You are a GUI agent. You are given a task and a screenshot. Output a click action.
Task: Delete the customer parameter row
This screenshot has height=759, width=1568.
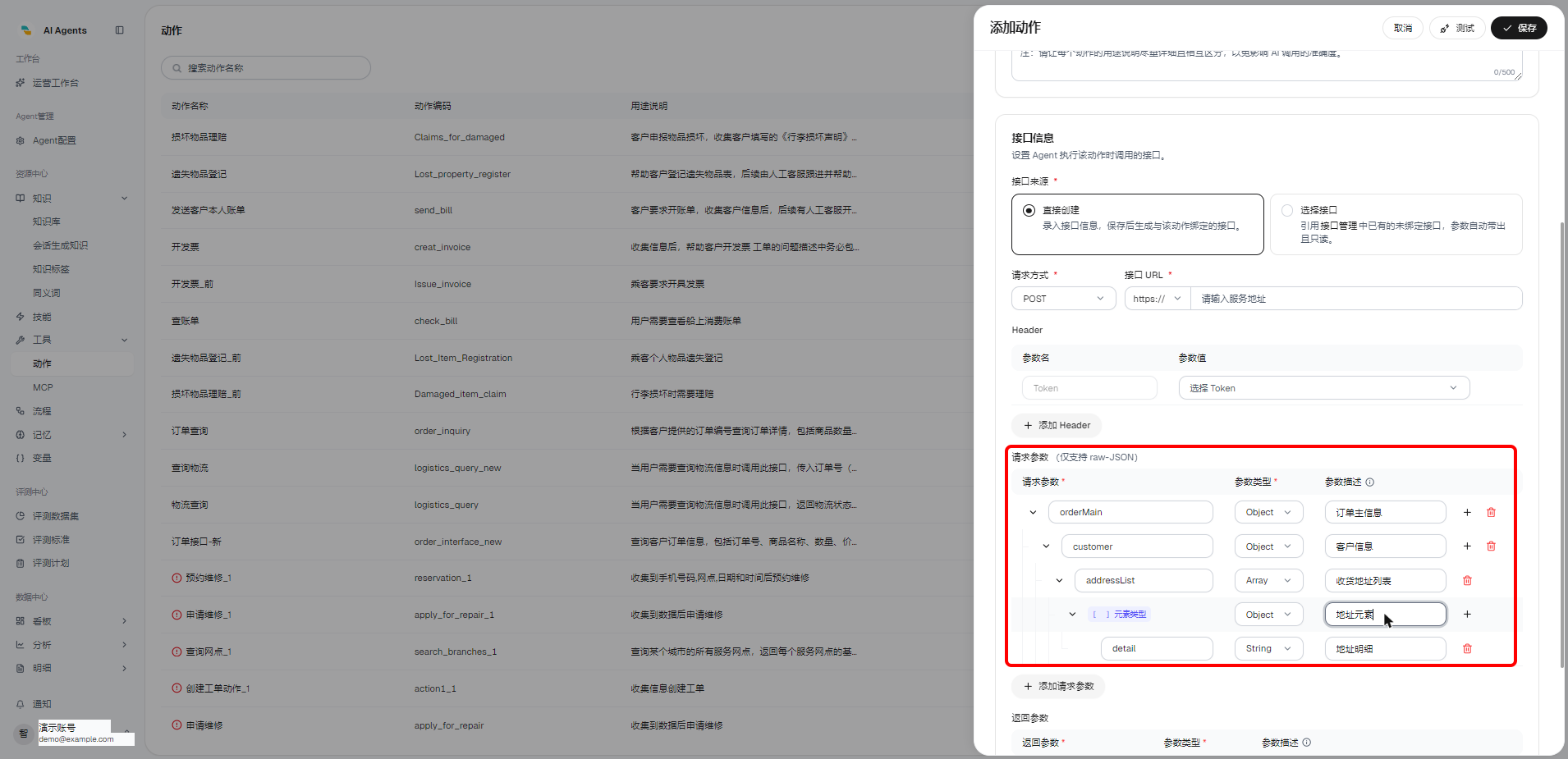pos(1491,546)
